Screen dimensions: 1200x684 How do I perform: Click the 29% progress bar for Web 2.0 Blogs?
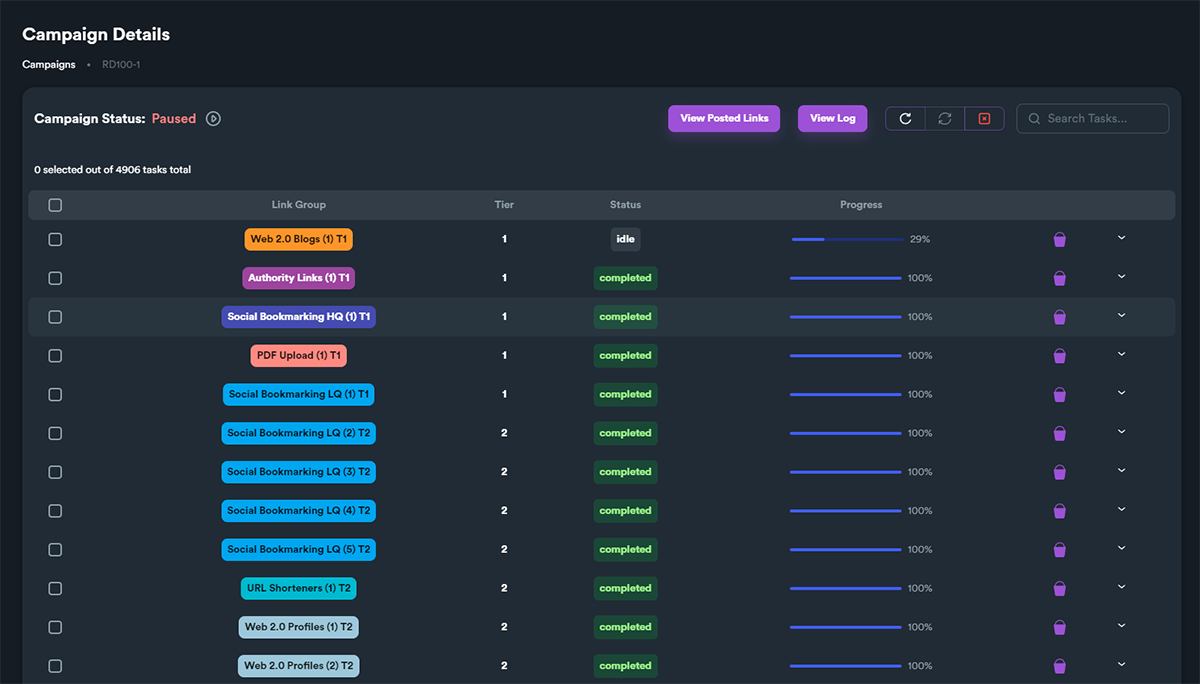pos(847,240)
